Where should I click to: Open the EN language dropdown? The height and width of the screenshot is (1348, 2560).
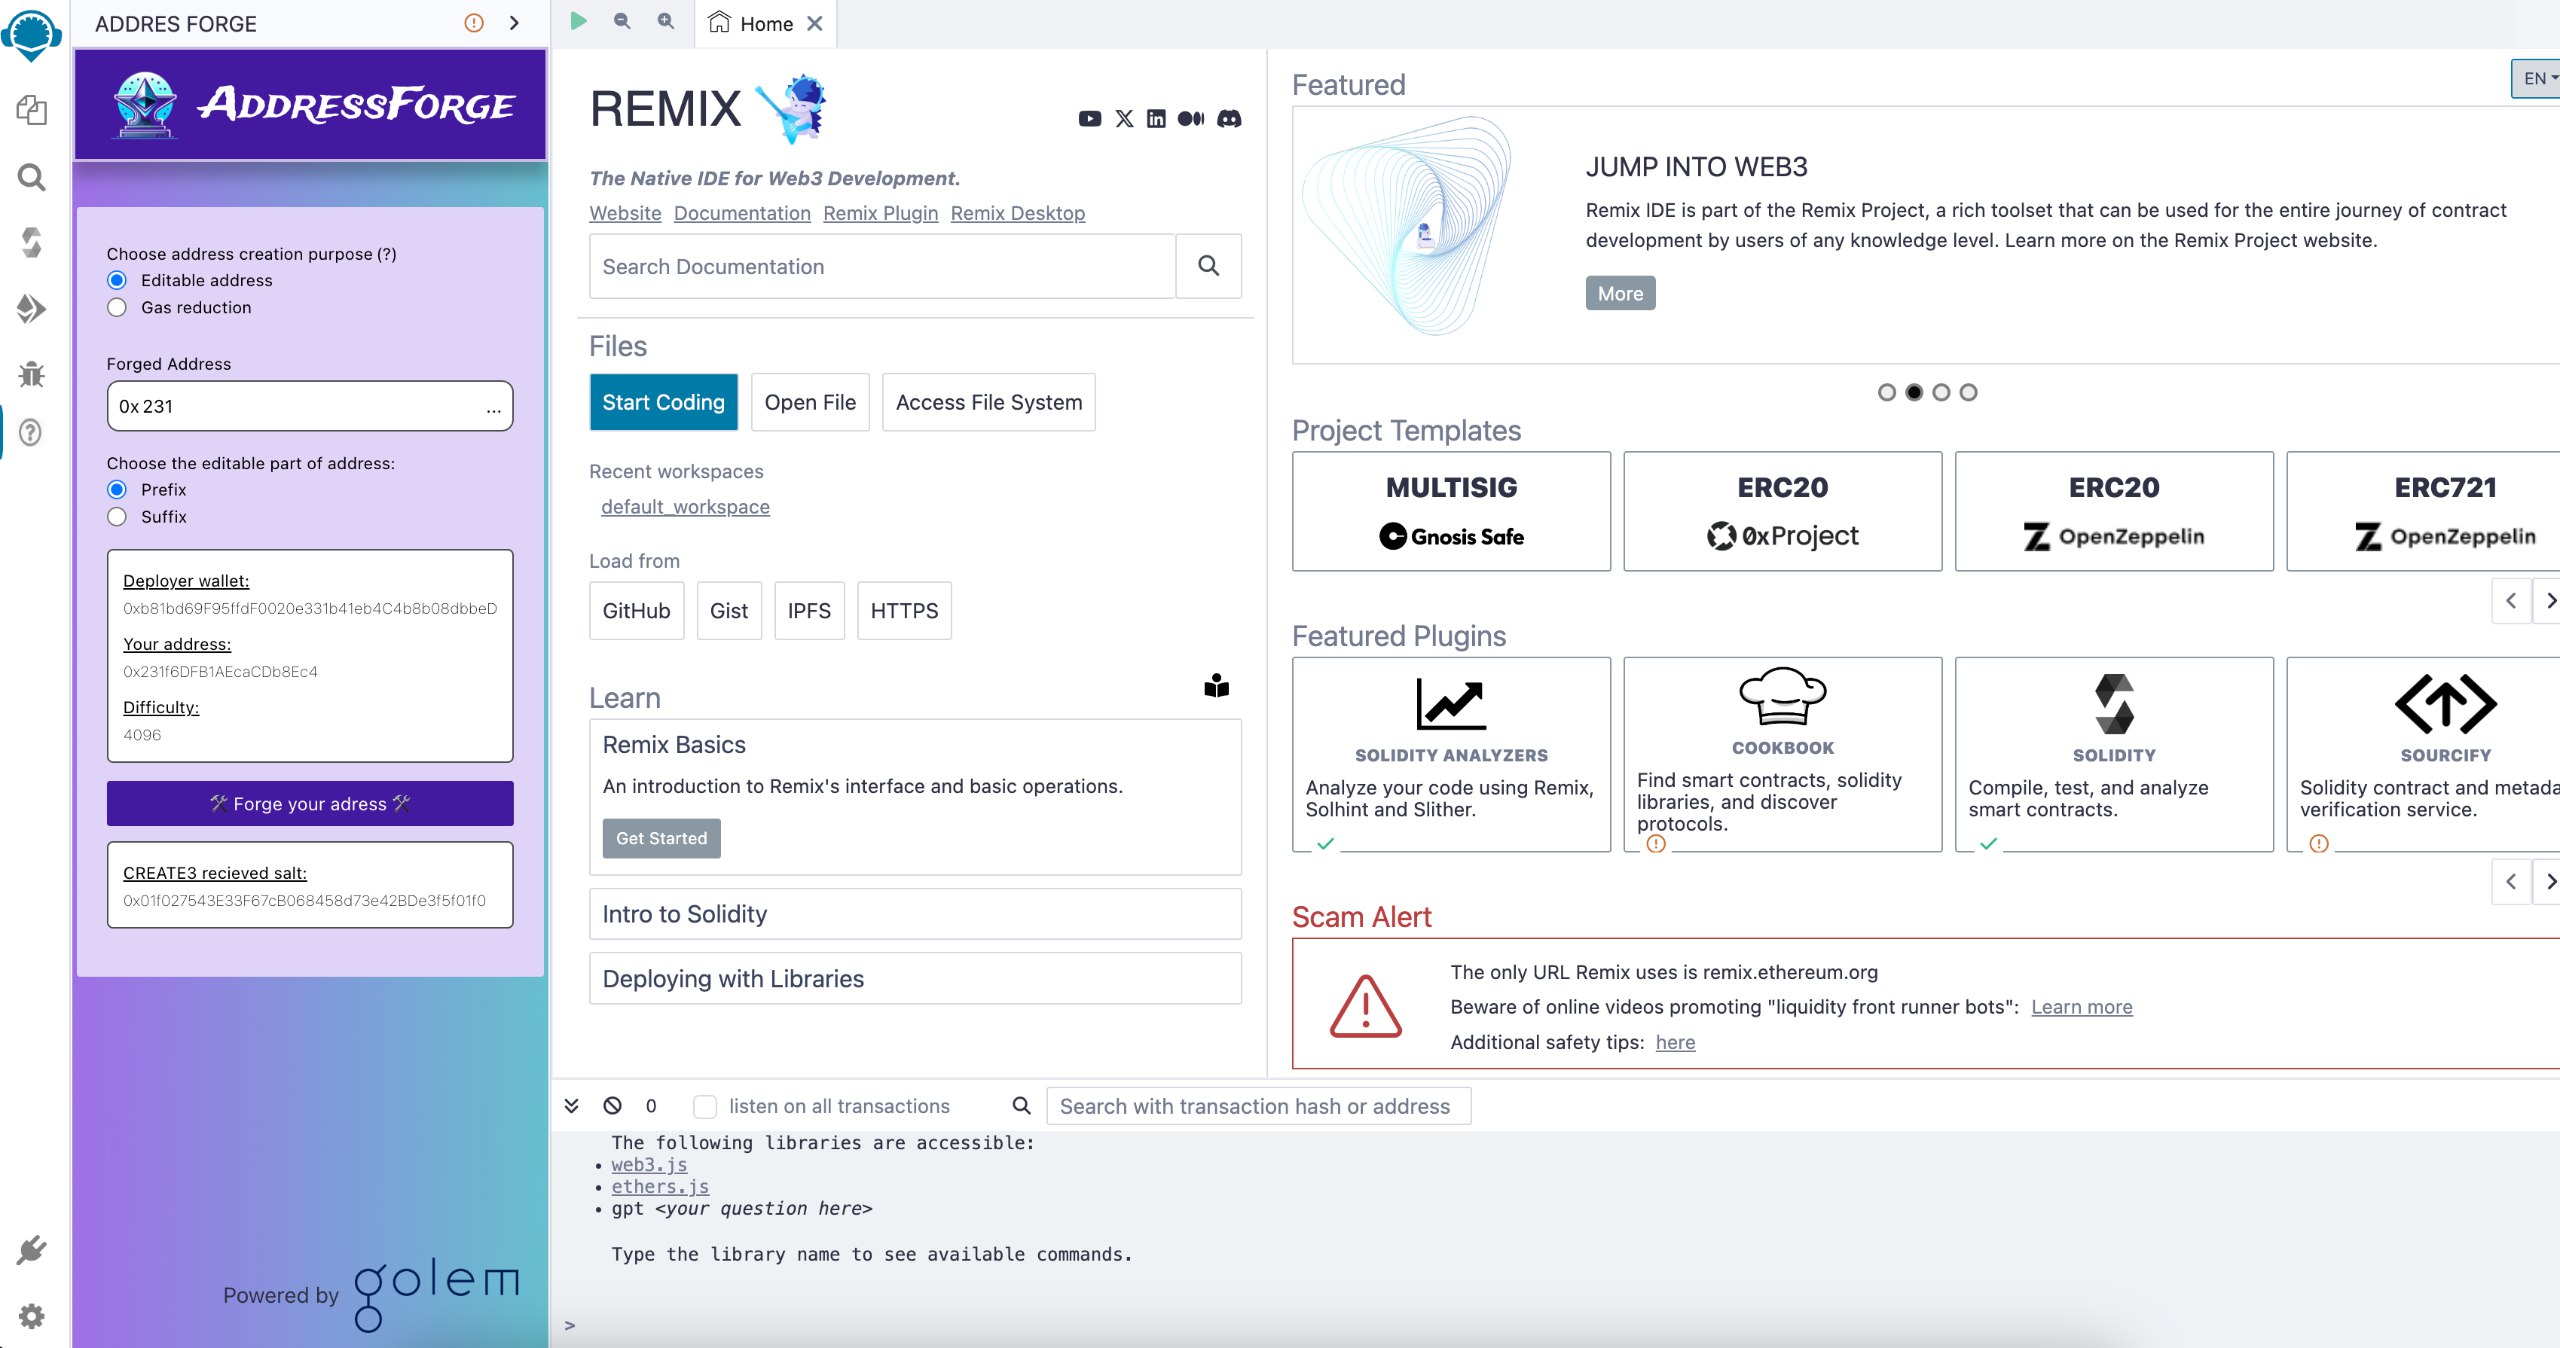2538,79
